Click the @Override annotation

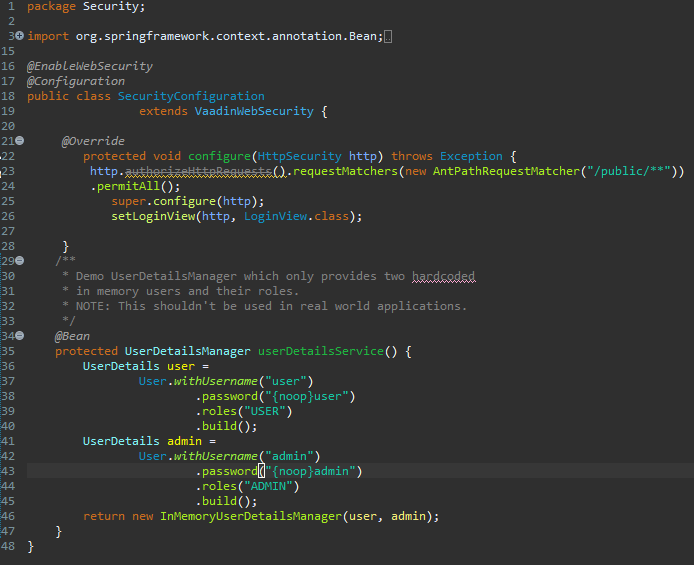[93, 141]
